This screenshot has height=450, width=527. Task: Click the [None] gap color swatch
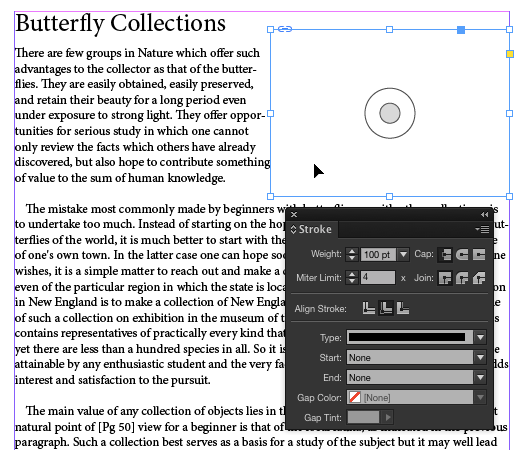click(x=355, y=398)
